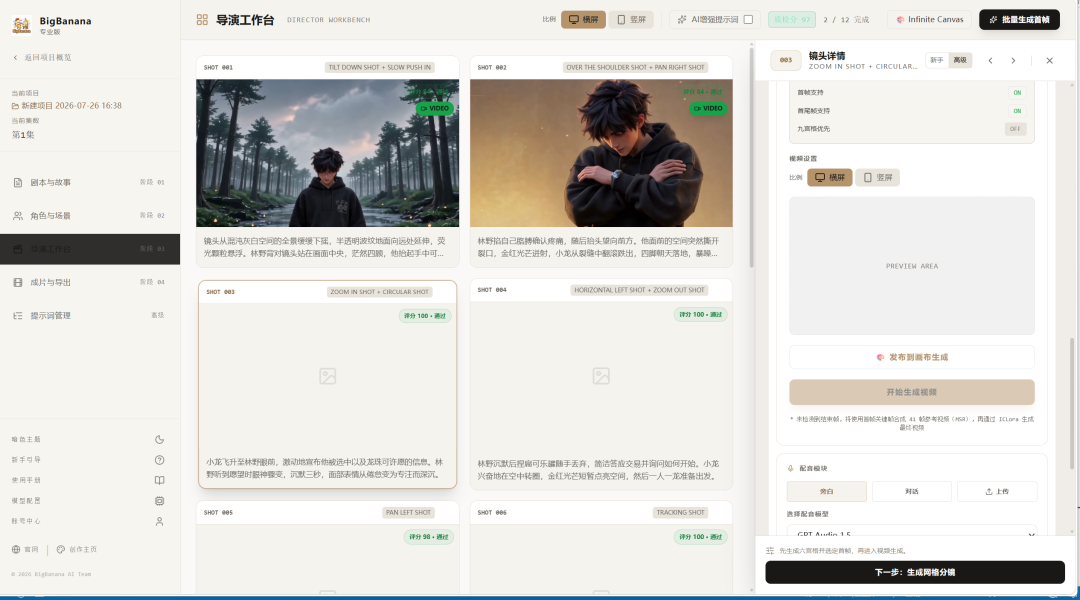
Task: Select the 上传 dubbing tab
Action: click(997, 491)
